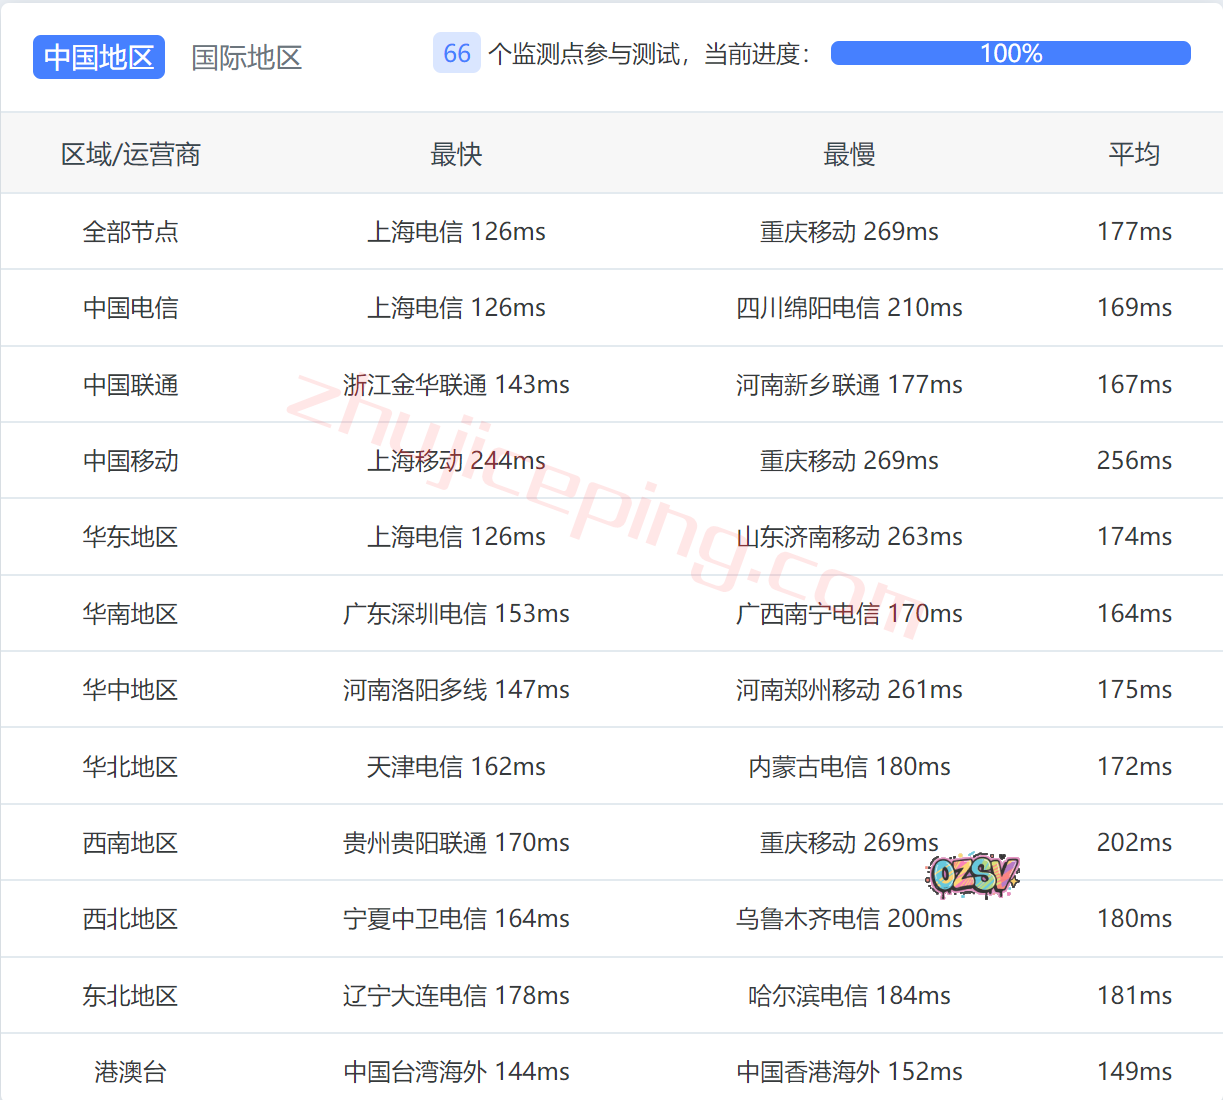Click 上海移动 244ms cell

(456, 461)
